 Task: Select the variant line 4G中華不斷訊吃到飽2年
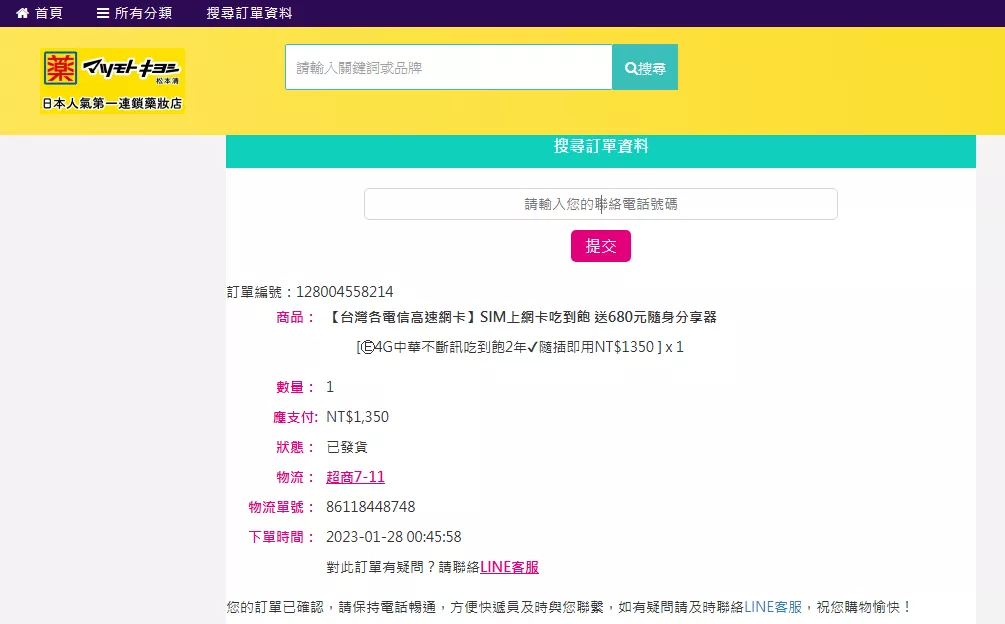pos(520,347)
